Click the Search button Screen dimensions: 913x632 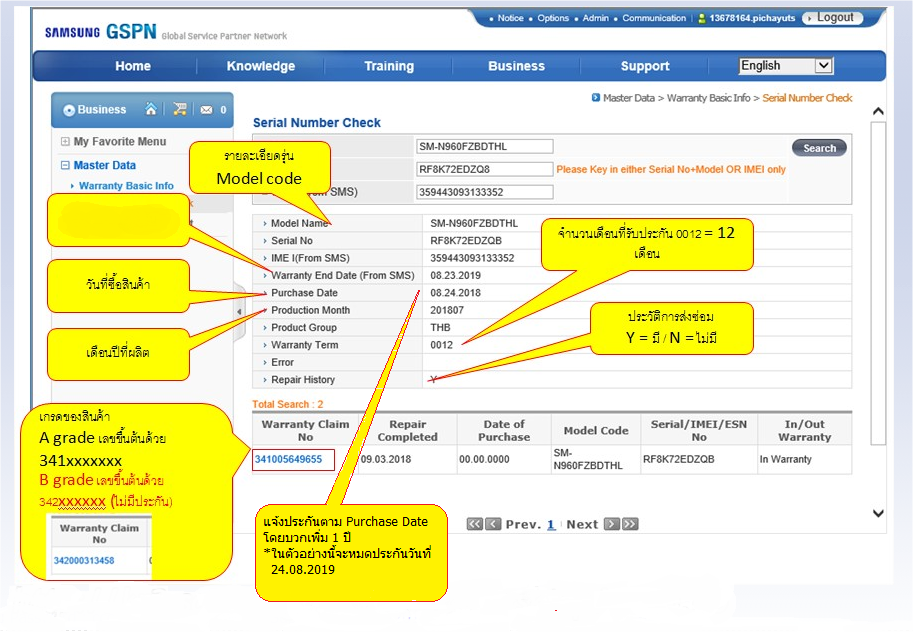pos(819,148)
